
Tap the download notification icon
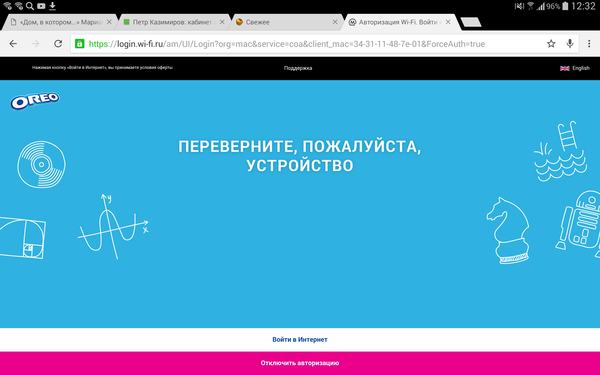(x=52, y=6)
